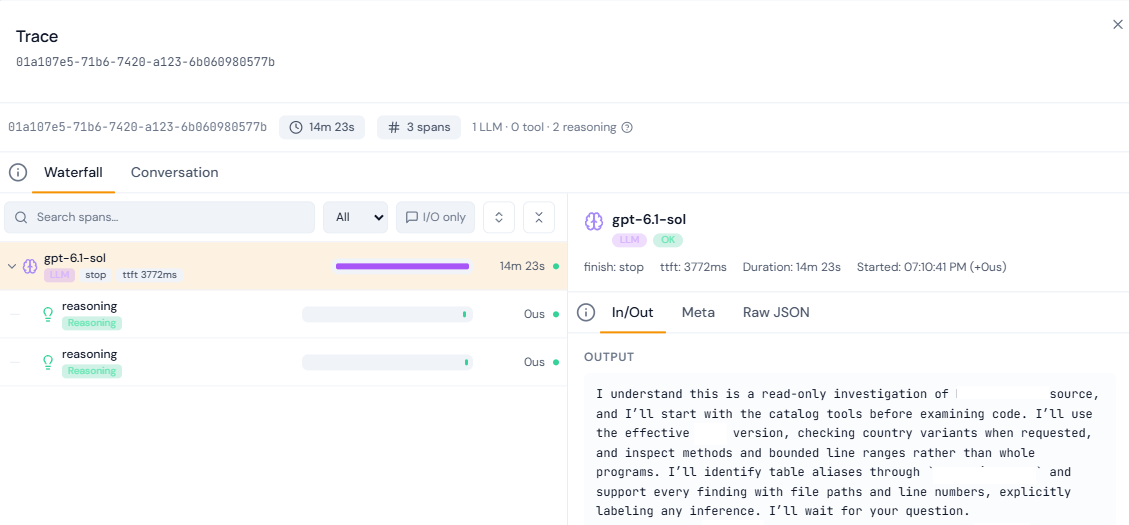Click 'Started: 07:10:41 PM (+0us)' text
The width and height of the screenshot is (1129, 525).
pyautogui.click(x=932, y=267)
